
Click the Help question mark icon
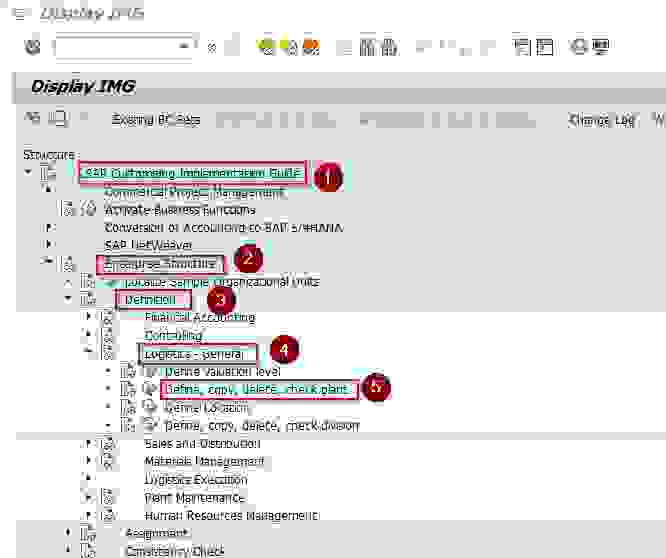coord(579,46)
